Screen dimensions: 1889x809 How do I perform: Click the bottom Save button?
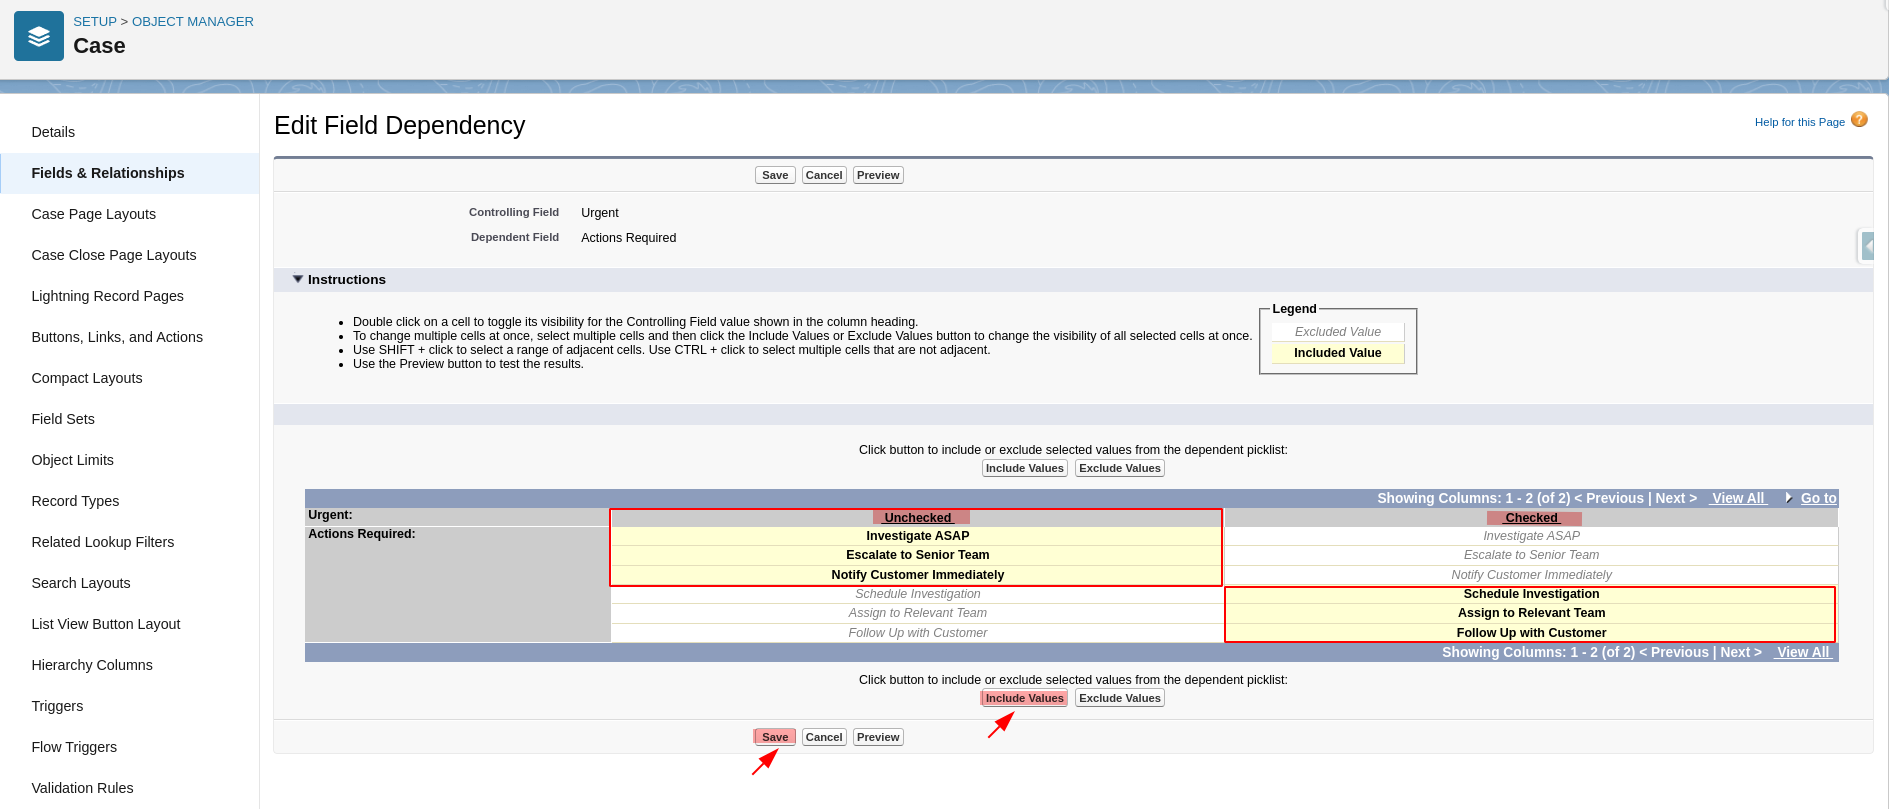775,737
